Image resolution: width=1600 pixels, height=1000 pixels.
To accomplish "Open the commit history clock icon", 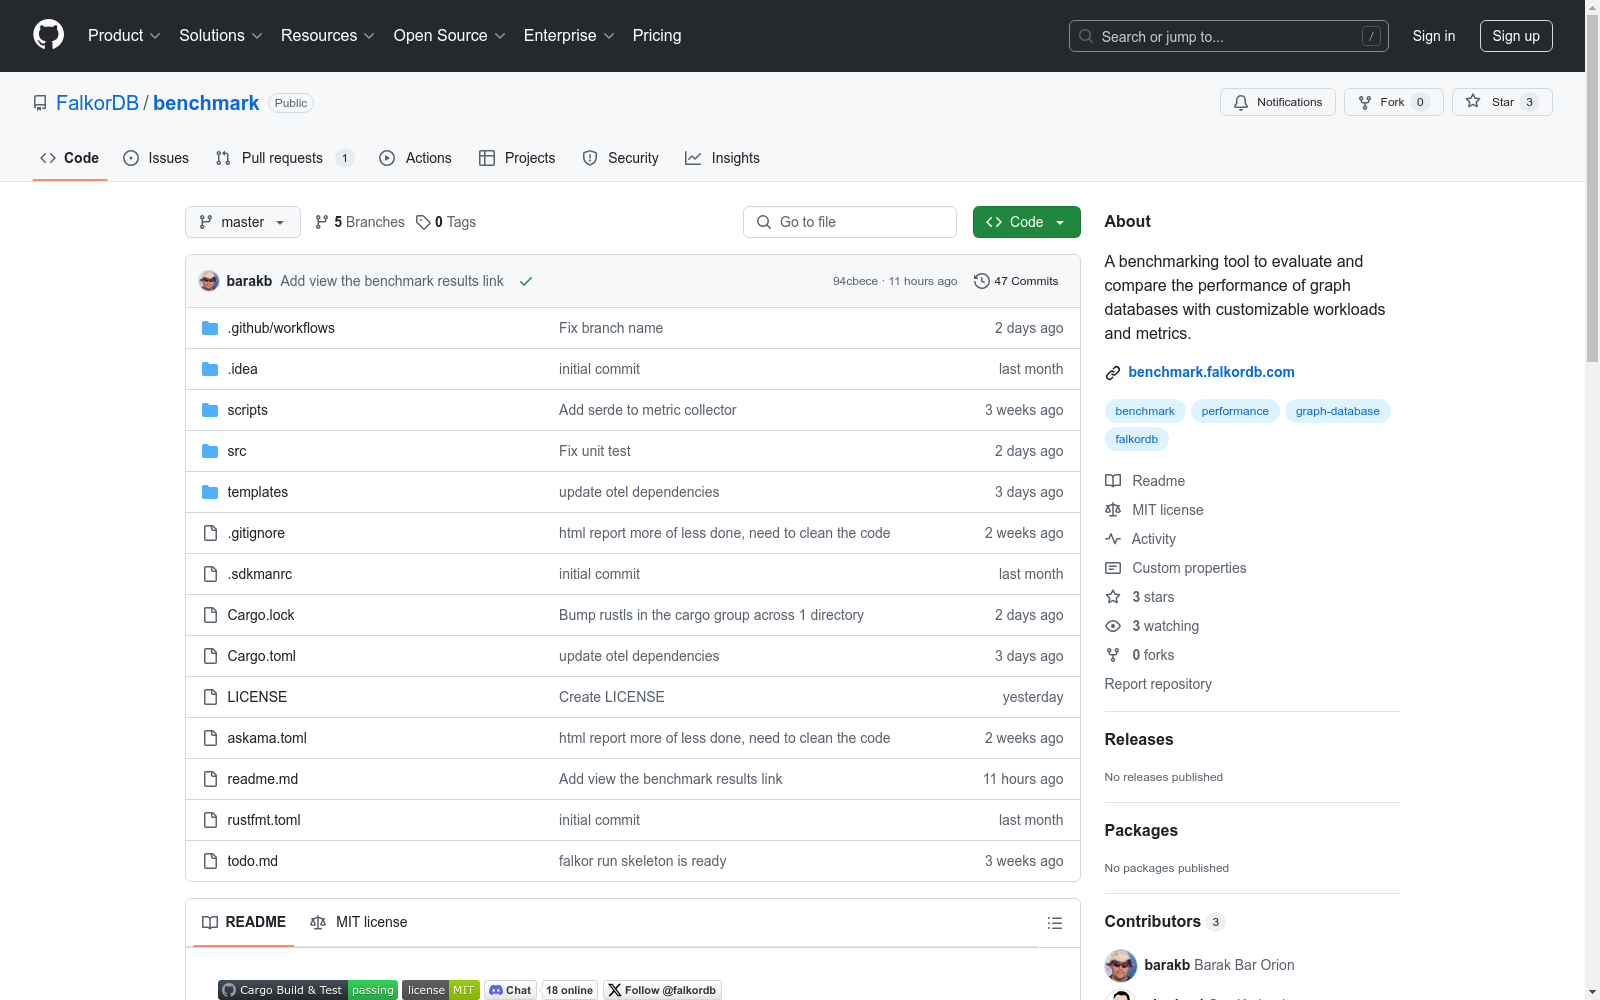I will 981,281.
